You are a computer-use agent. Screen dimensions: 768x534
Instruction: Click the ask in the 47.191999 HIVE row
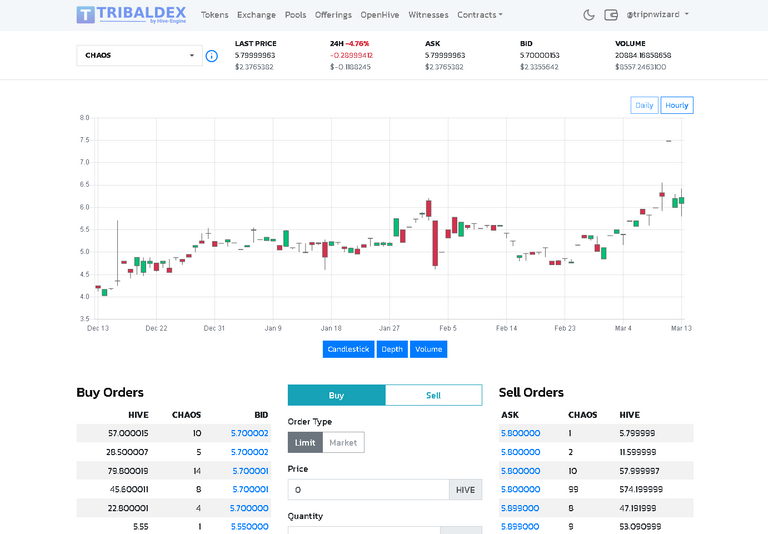point(520,508)
